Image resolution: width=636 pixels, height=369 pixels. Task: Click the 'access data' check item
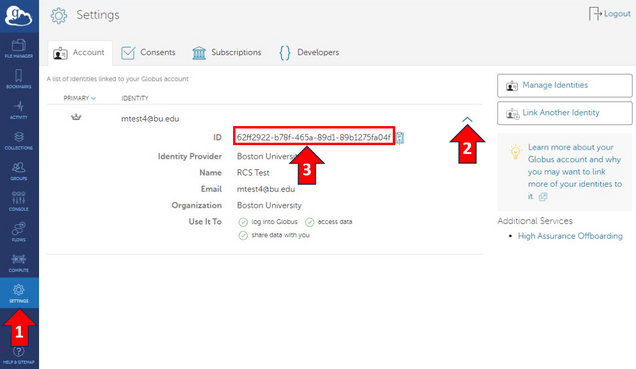click(x=329, y=222)
